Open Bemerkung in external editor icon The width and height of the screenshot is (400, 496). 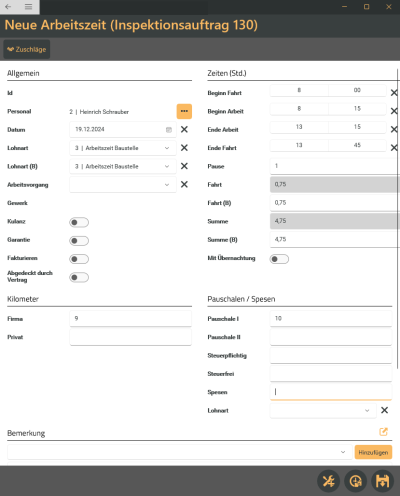pos(384,432)
